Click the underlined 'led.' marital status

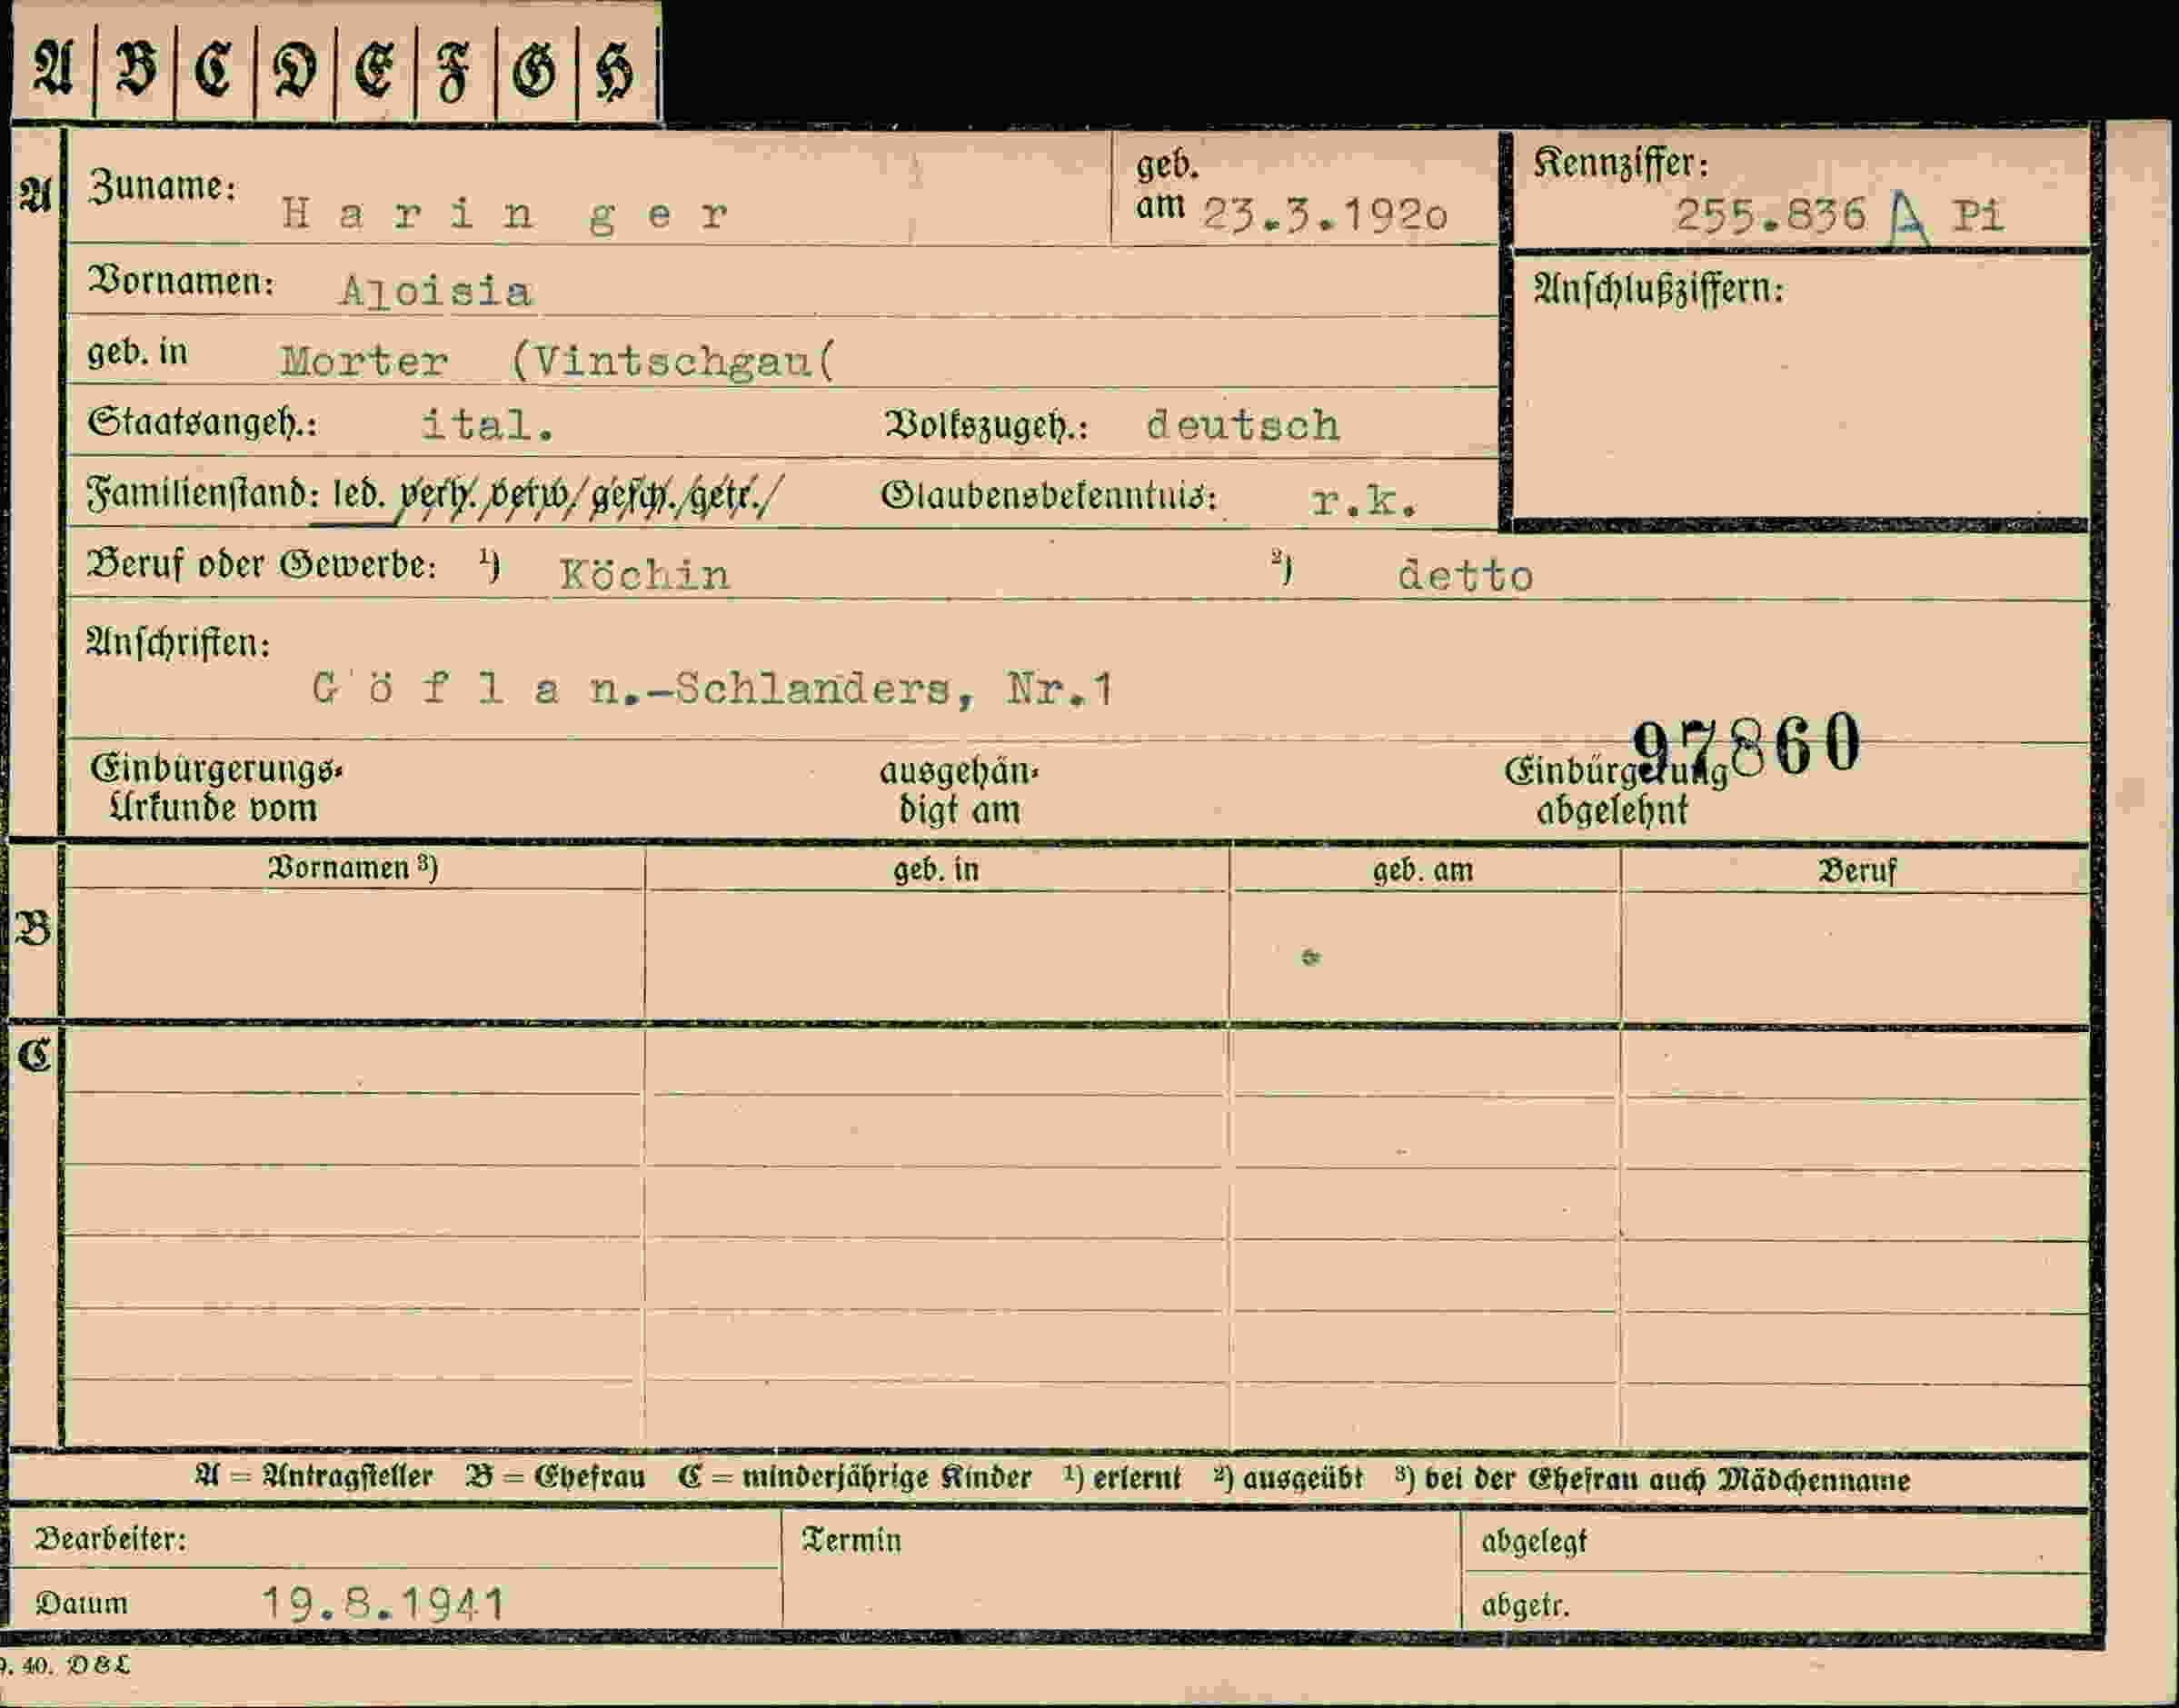pyautogui.click(x=360, y=494)
